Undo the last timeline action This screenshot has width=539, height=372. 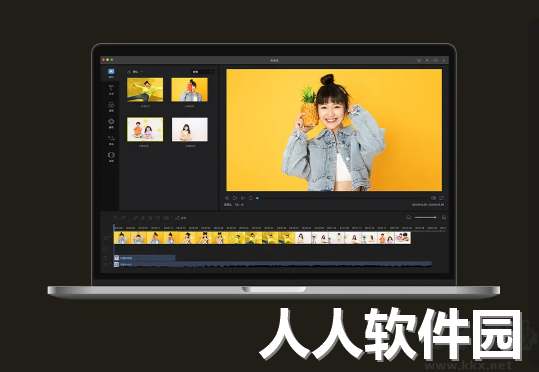(x=116, y=218)
